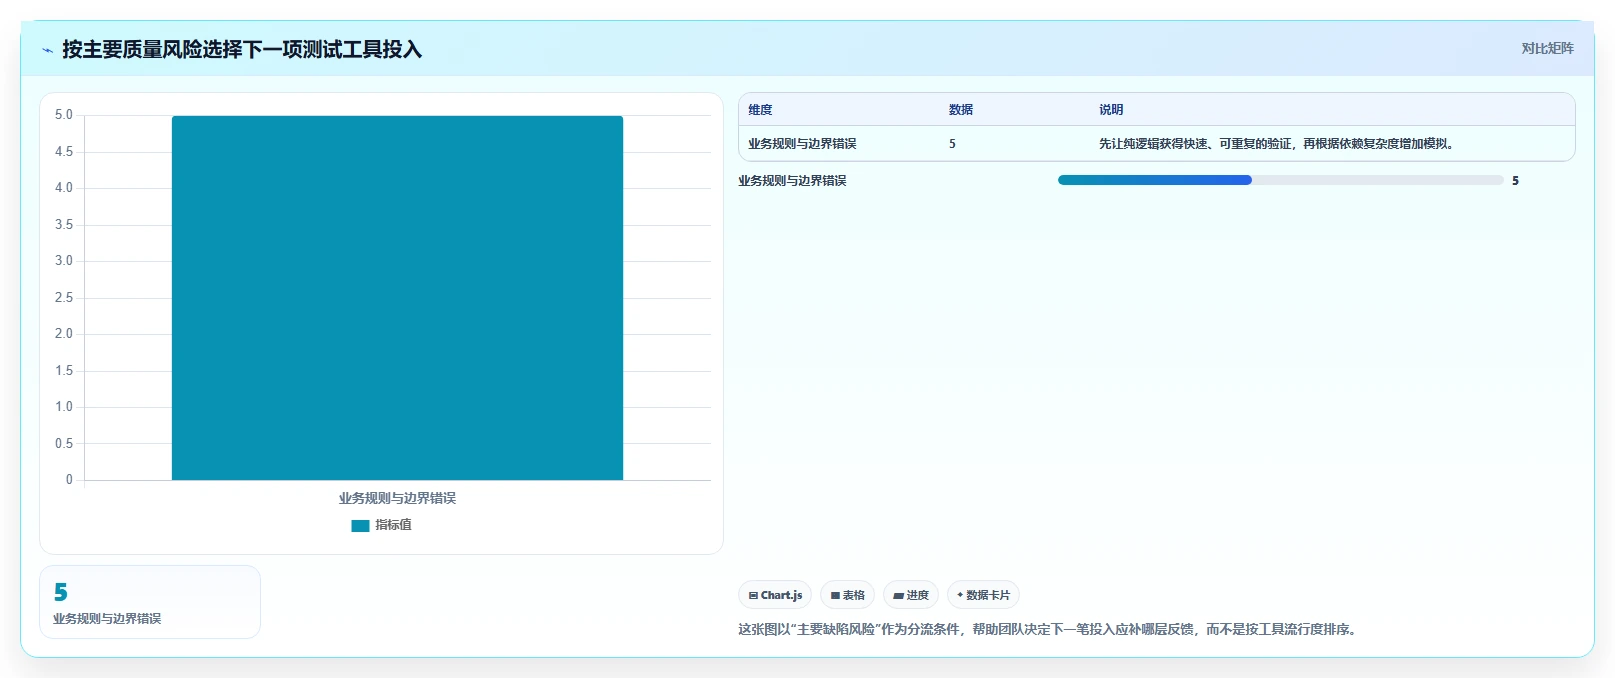Click the 表格 tag chip
1615x678 pixels.
coord(847,595)
